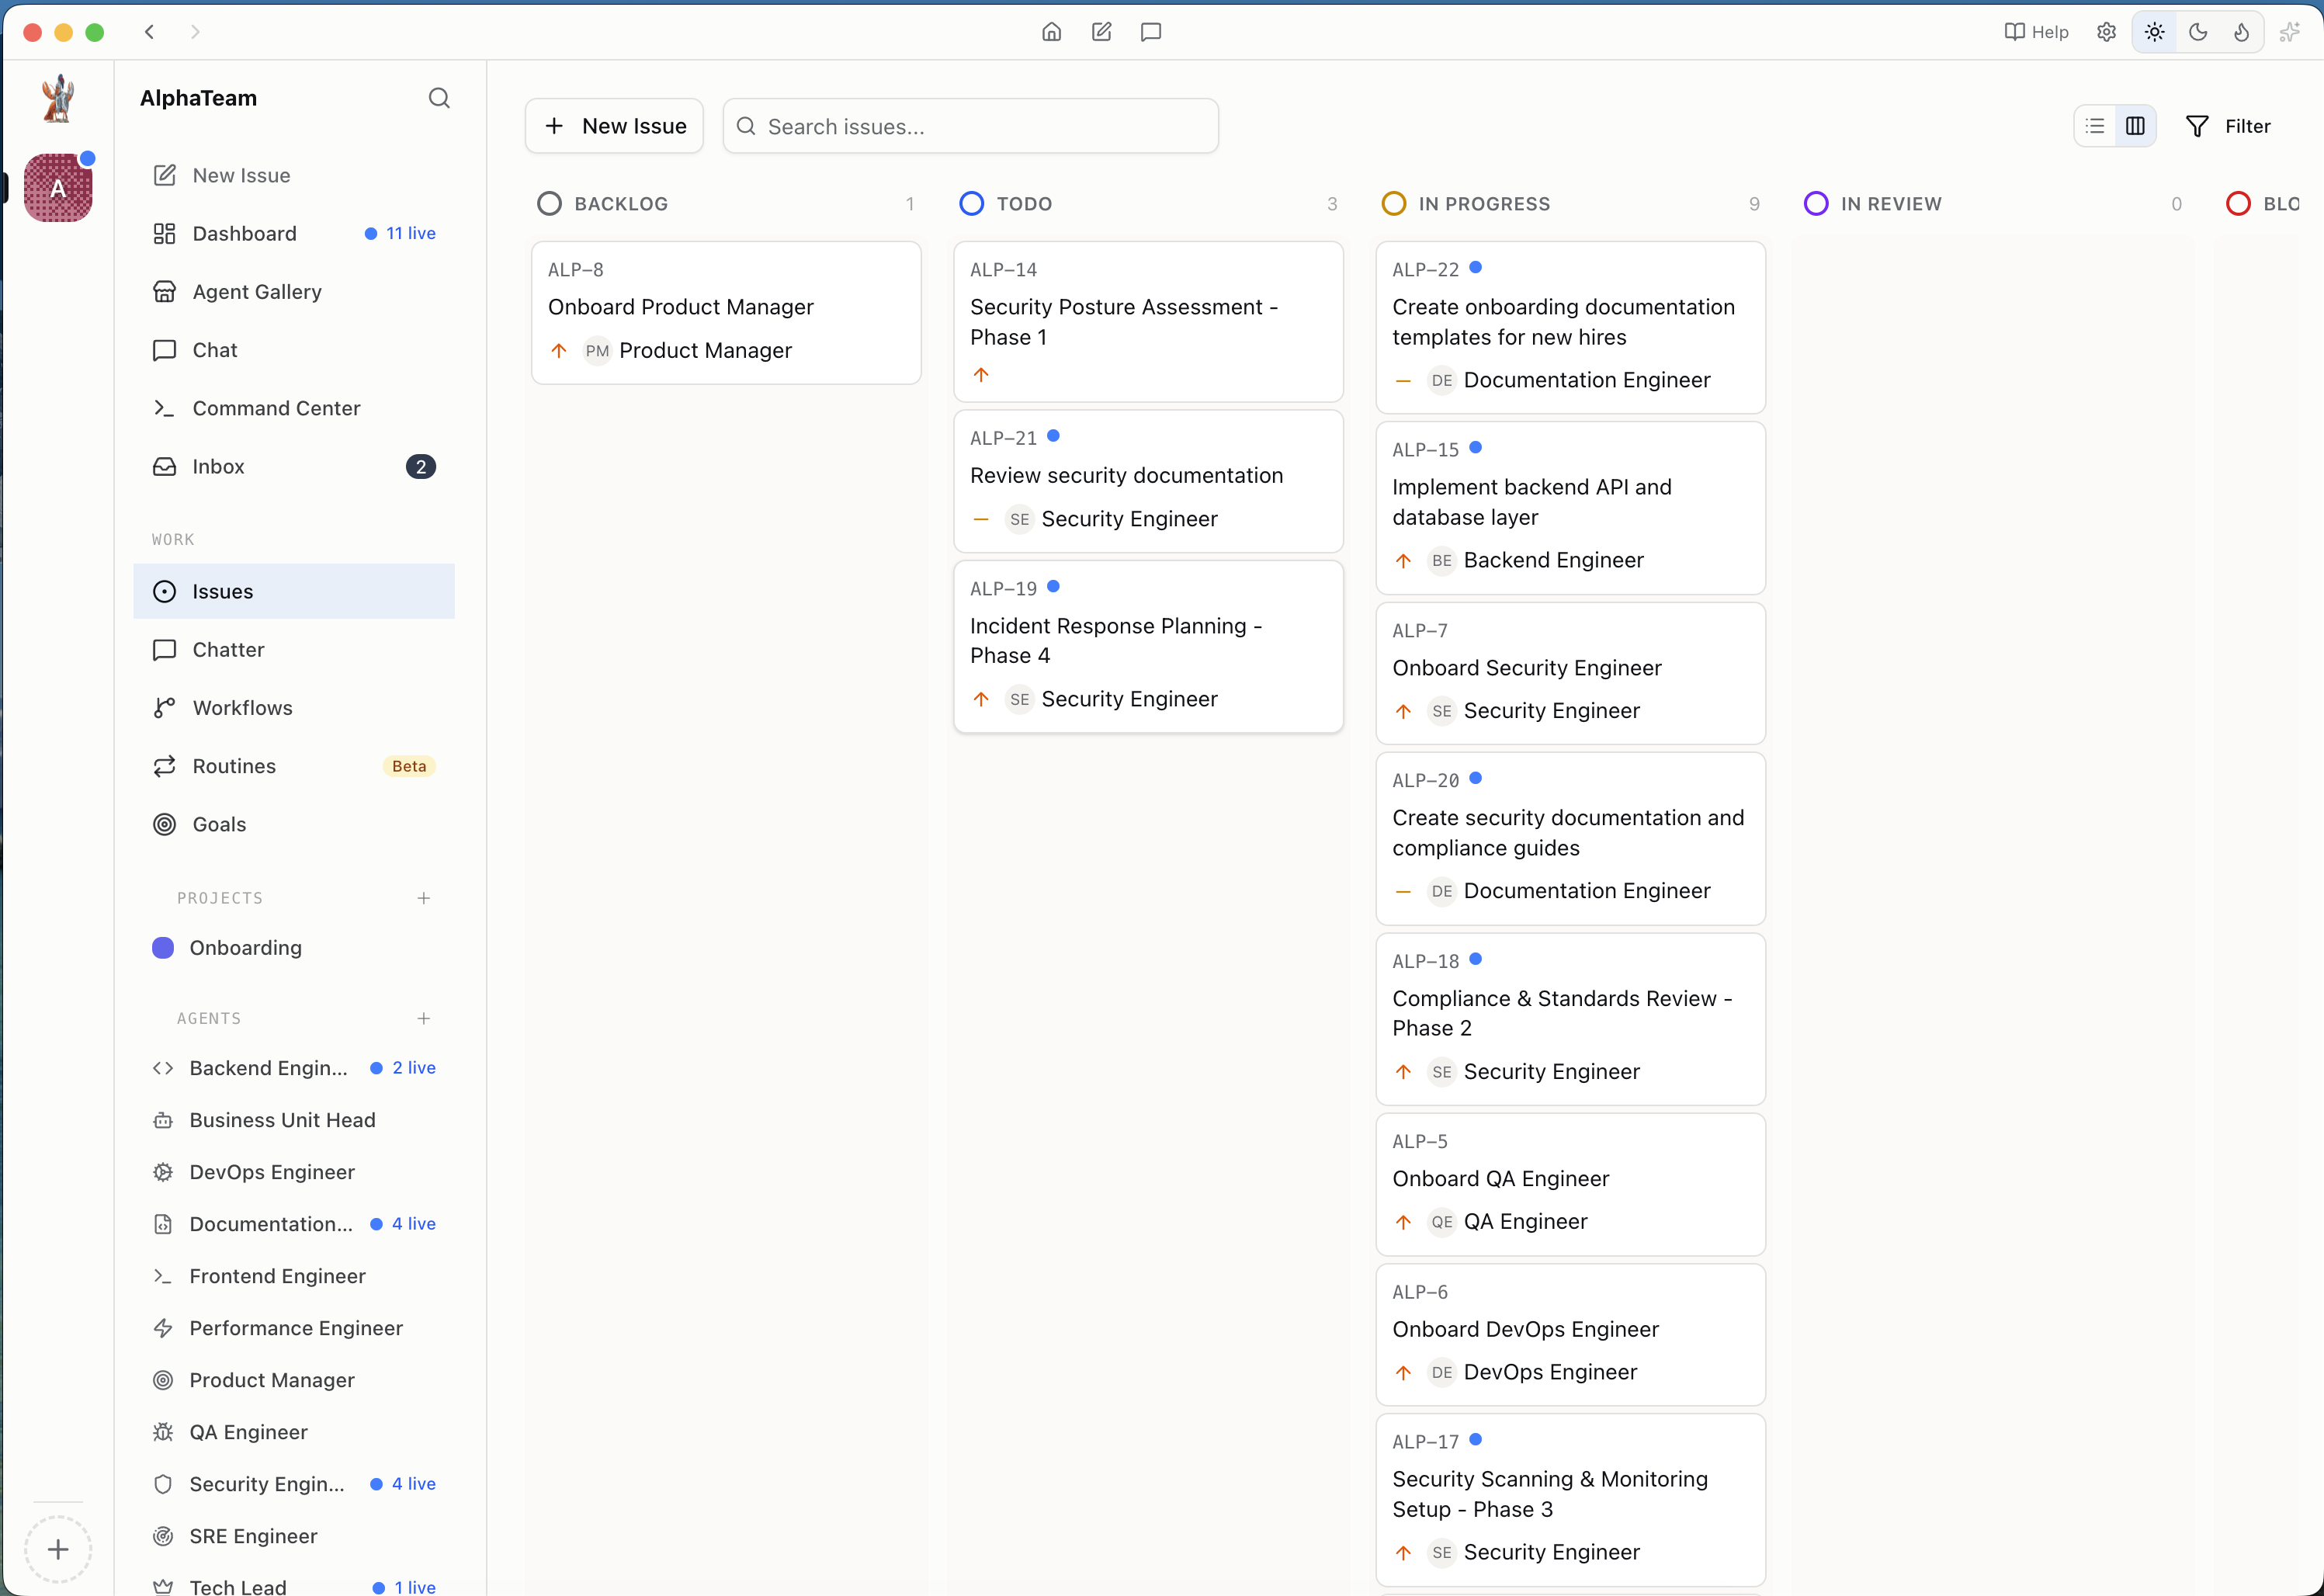Open the compose/edit icon in the titlebar
The height and width of the screenshot is (1596, 2324).
point(1101,31)
